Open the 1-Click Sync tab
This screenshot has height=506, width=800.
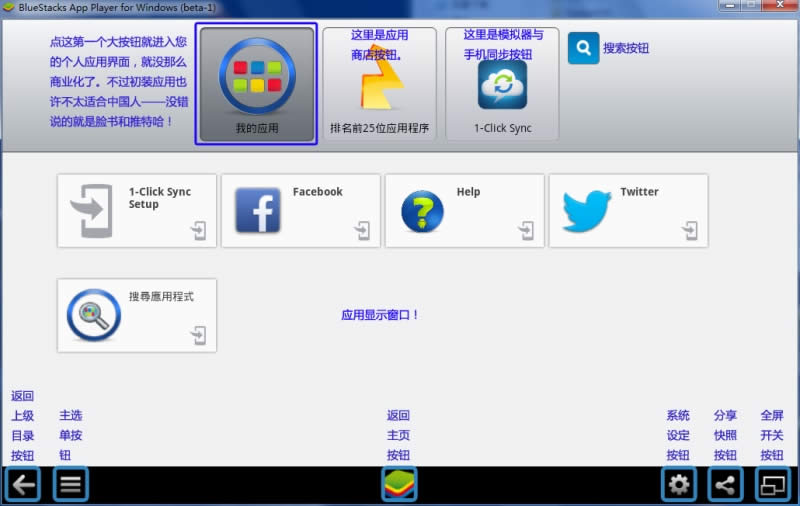coord(502,84)
